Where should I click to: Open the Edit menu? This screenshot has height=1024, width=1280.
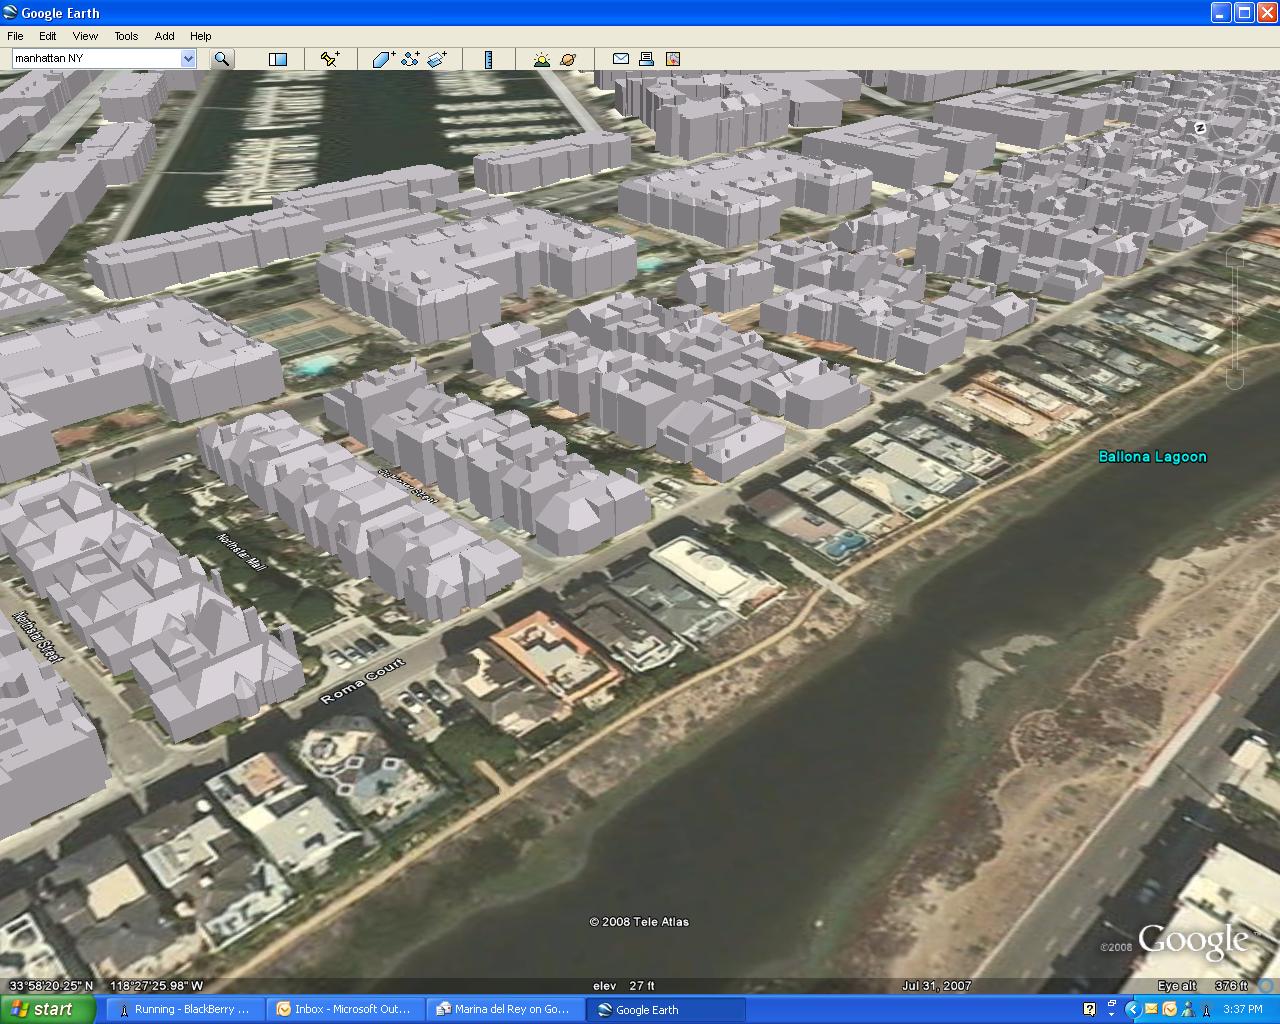(48, 36)
